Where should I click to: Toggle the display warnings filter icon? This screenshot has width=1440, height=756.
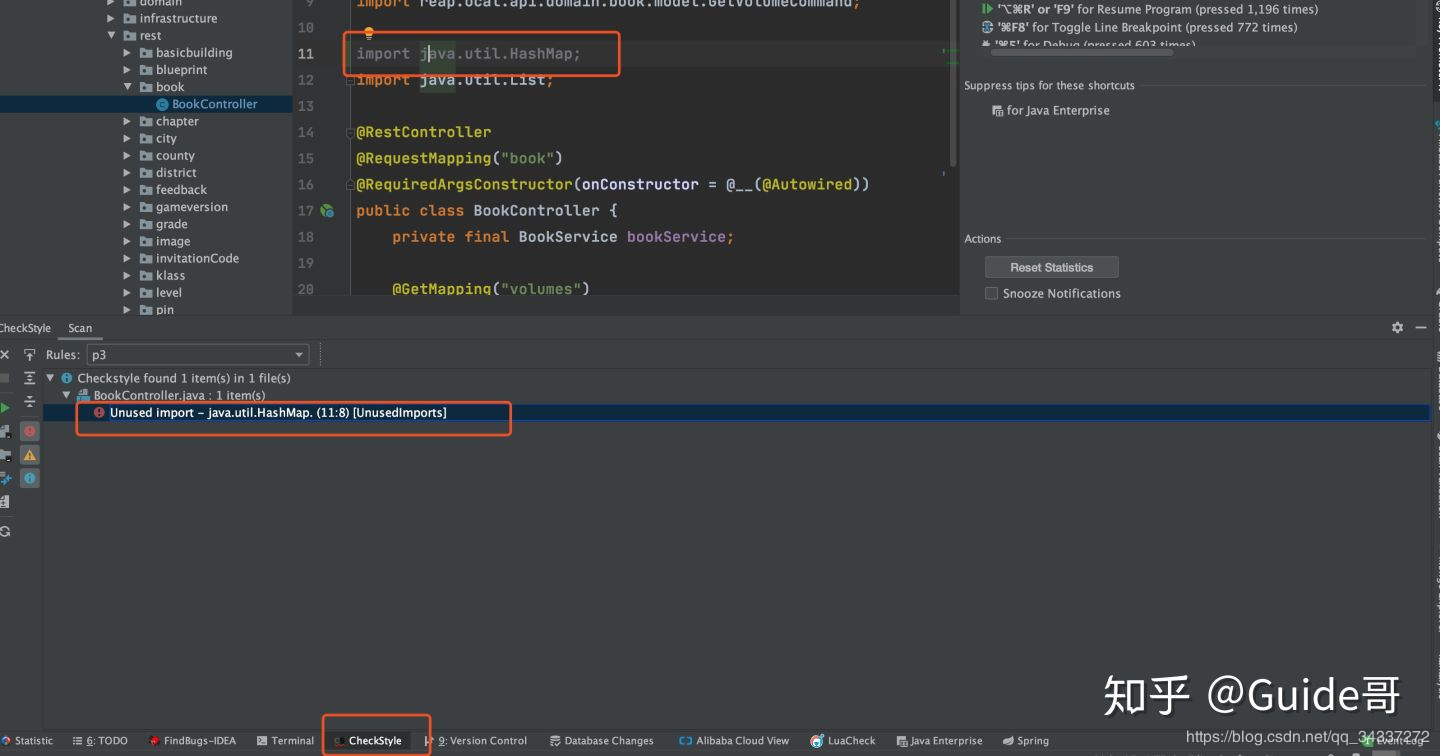coord(30,455)
